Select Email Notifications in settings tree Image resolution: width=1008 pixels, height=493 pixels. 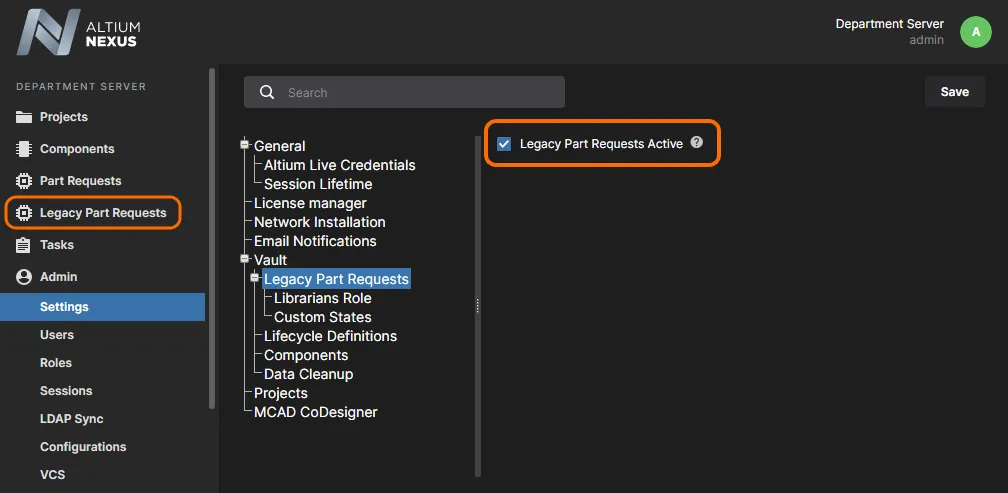coord(315,241)
